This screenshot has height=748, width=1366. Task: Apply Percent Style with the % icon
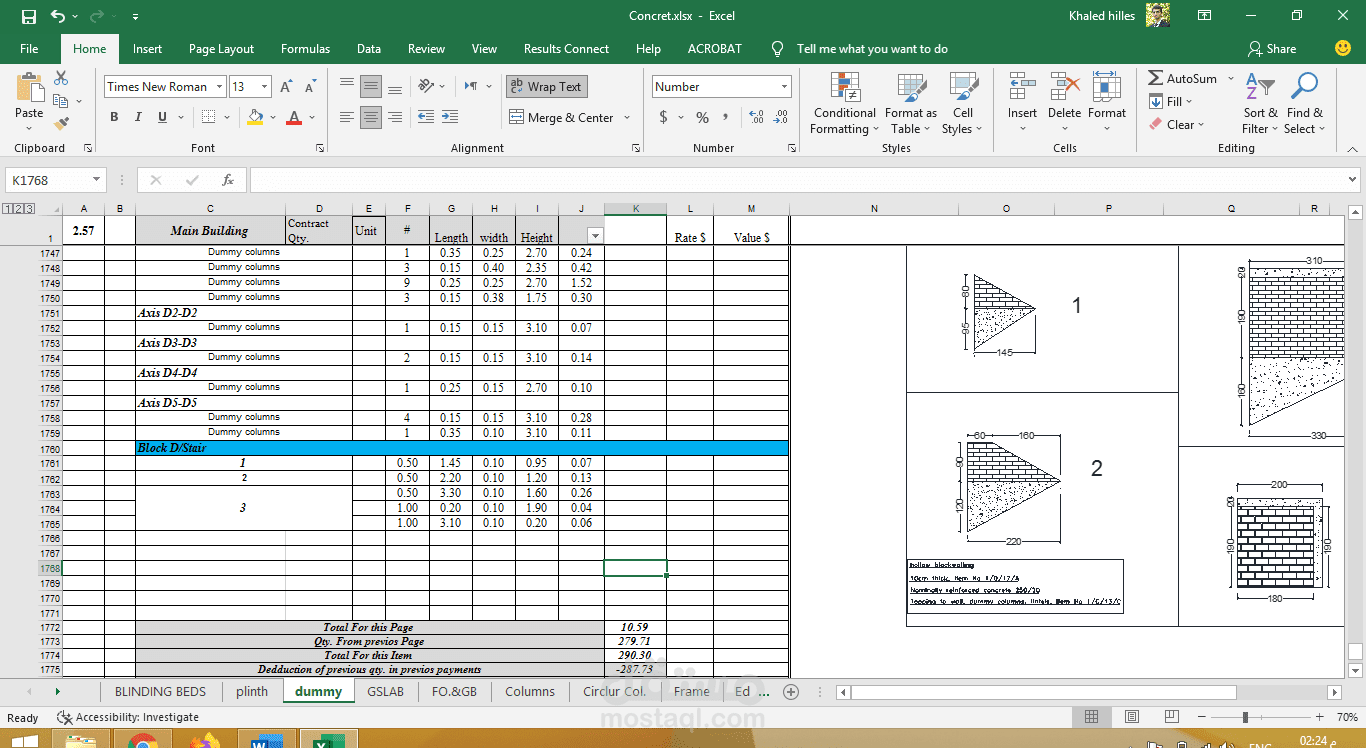pos(702,117)
